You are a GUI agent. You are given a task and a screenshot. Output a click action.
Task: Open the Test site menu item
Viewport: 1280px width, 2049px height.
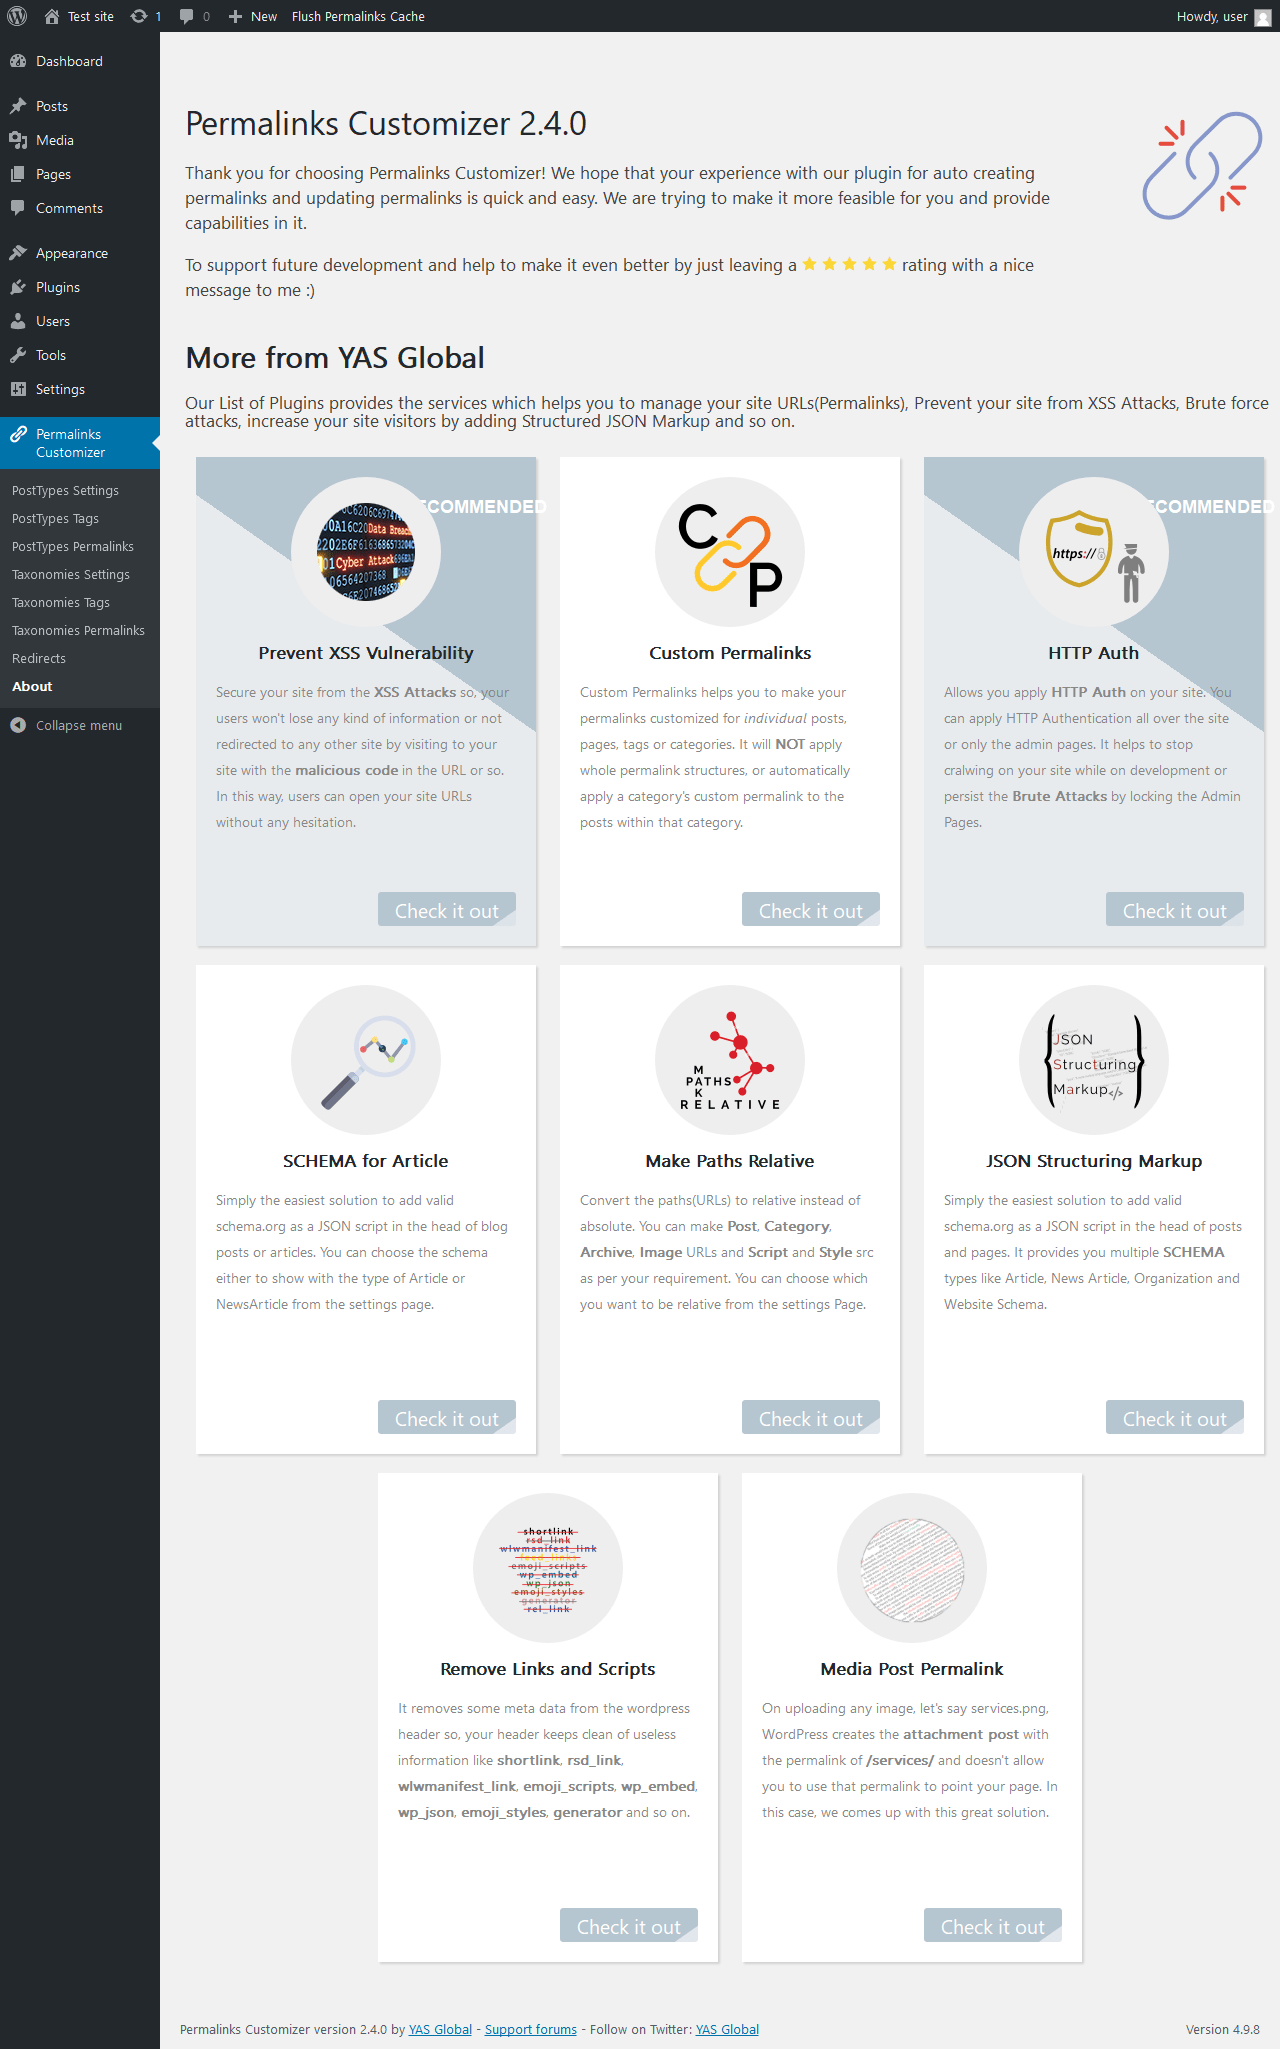coord(80,16)
